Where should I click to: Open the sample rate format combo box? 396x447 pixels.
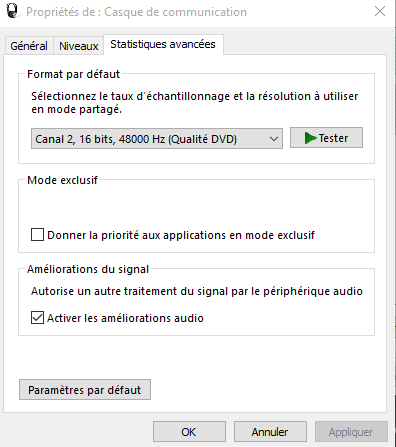tap(157, 139)
